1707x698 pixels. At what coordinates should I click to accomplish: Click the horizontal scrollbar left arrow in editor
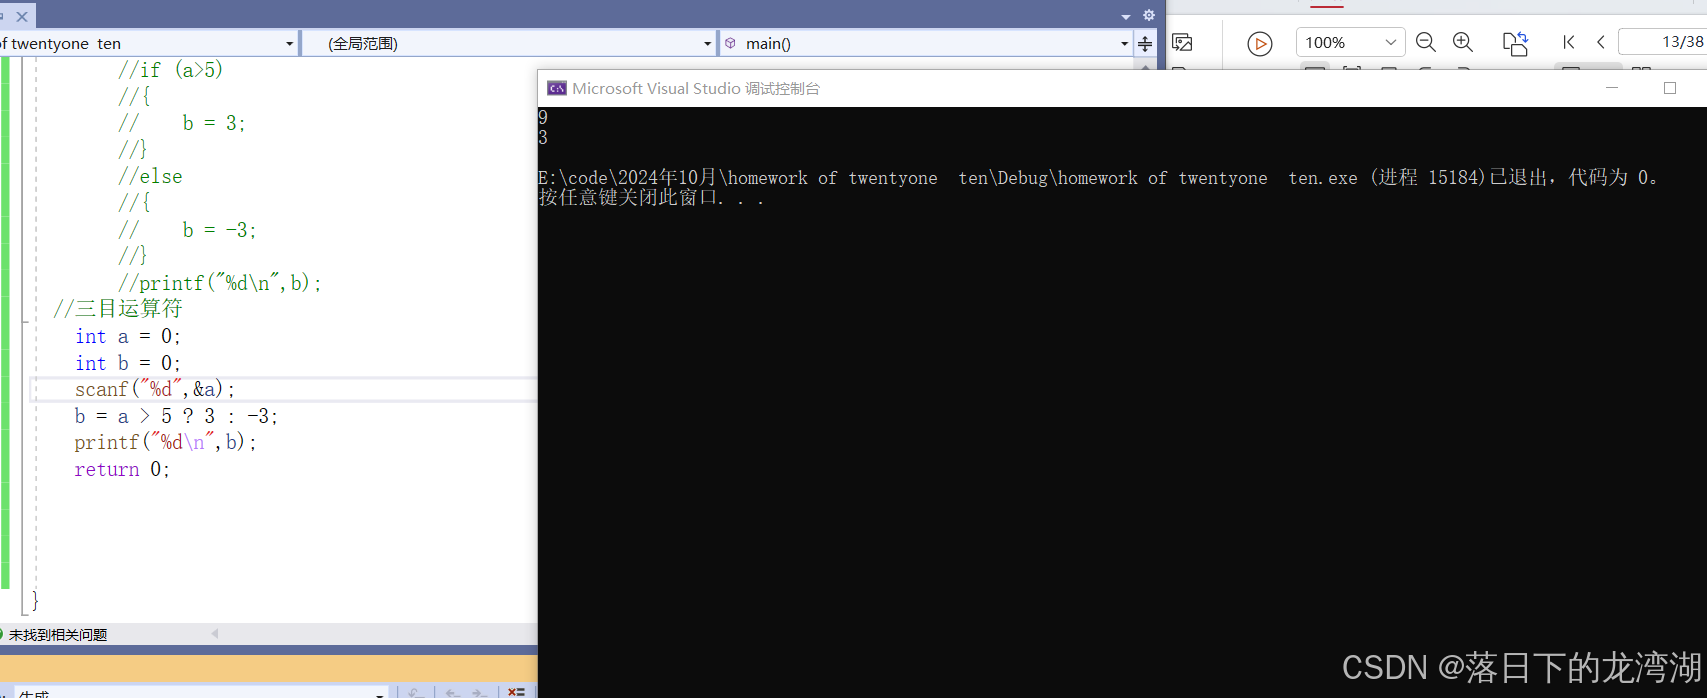(215, 633)
